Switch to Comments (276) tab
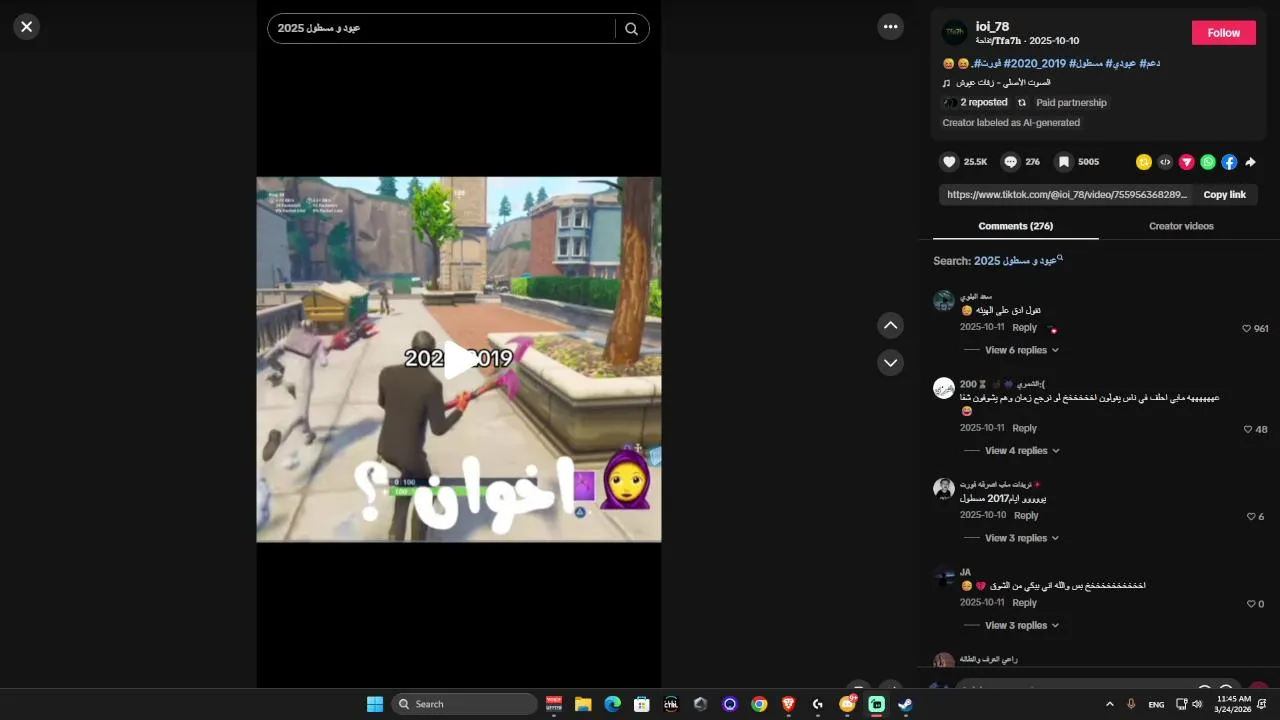This screenshot has width=1280, height=720. tap(1015, 226)
